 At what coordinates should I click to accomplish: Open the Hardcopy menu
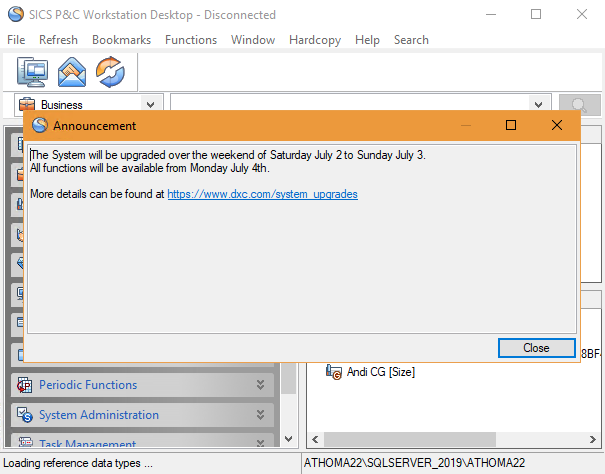coord(316,40)
